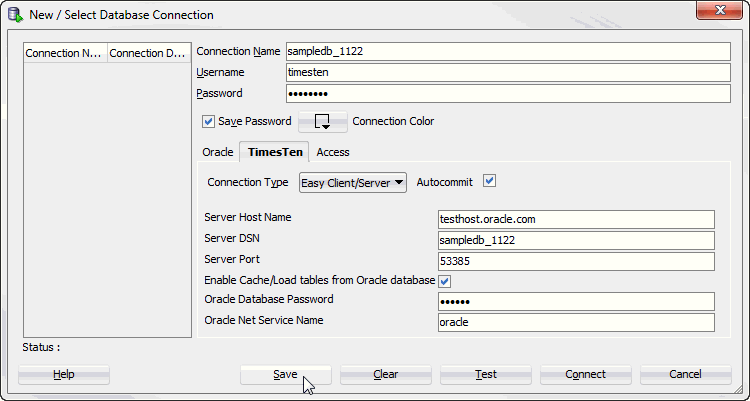Cancel the dialog with the Cancel button
Viewport: 750px width, 401px height.
(685, 374)
